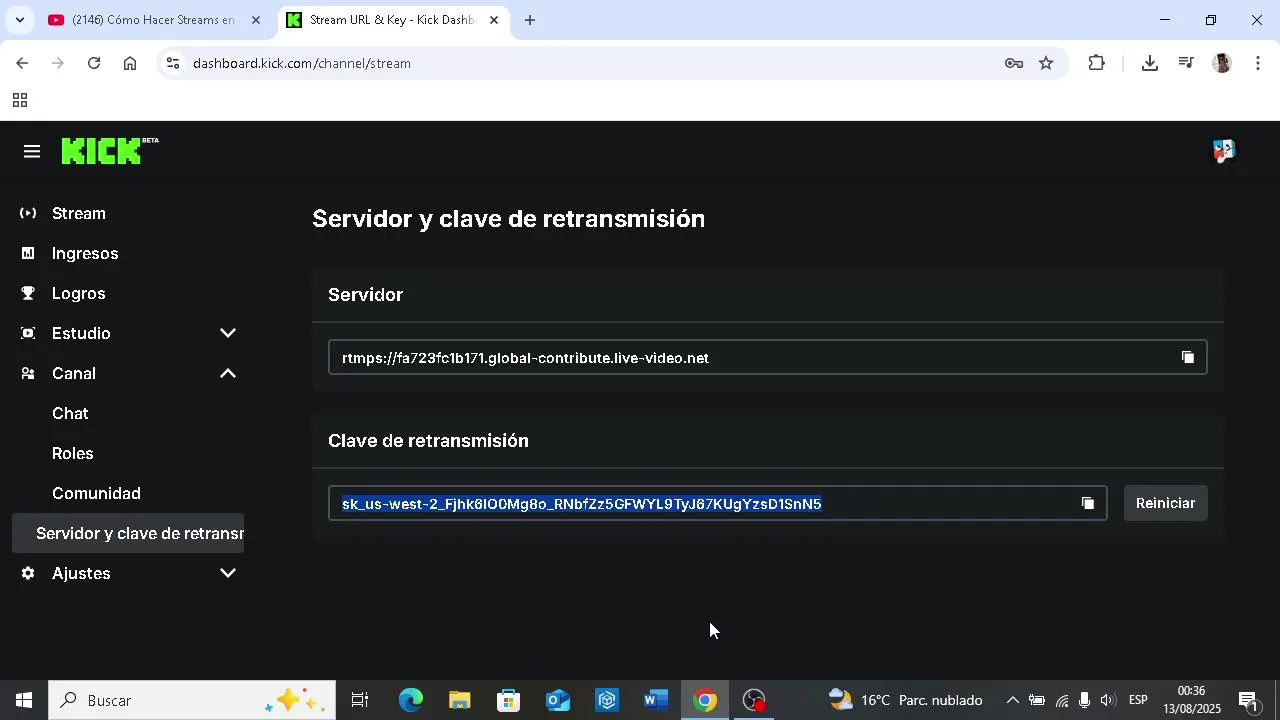
Task: Copy the stream key with copy icon
Action: point(1088,503)
